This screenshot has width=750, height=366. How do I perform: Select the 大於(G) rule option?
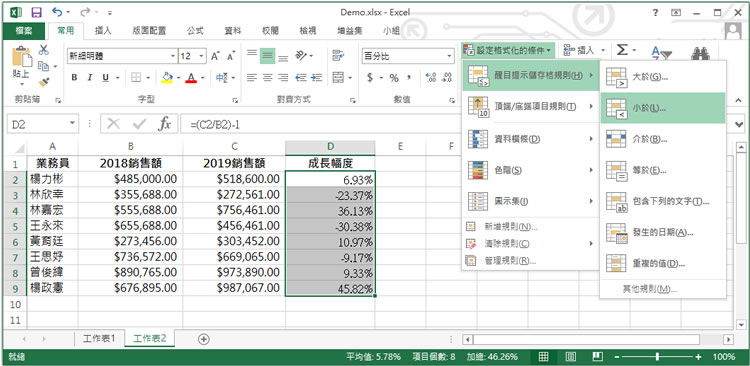[663, 77]
